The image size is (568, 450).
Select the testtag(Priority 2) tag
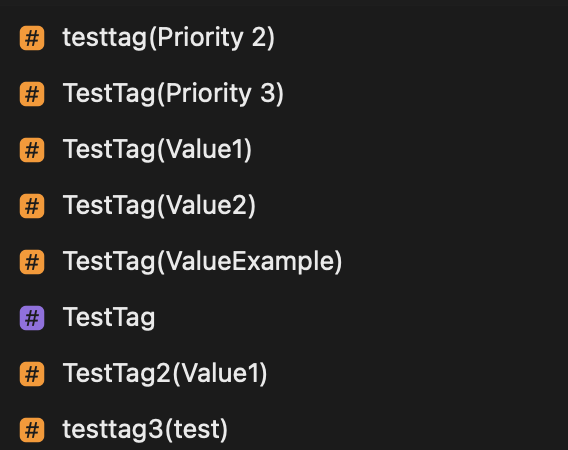point(168,38)
